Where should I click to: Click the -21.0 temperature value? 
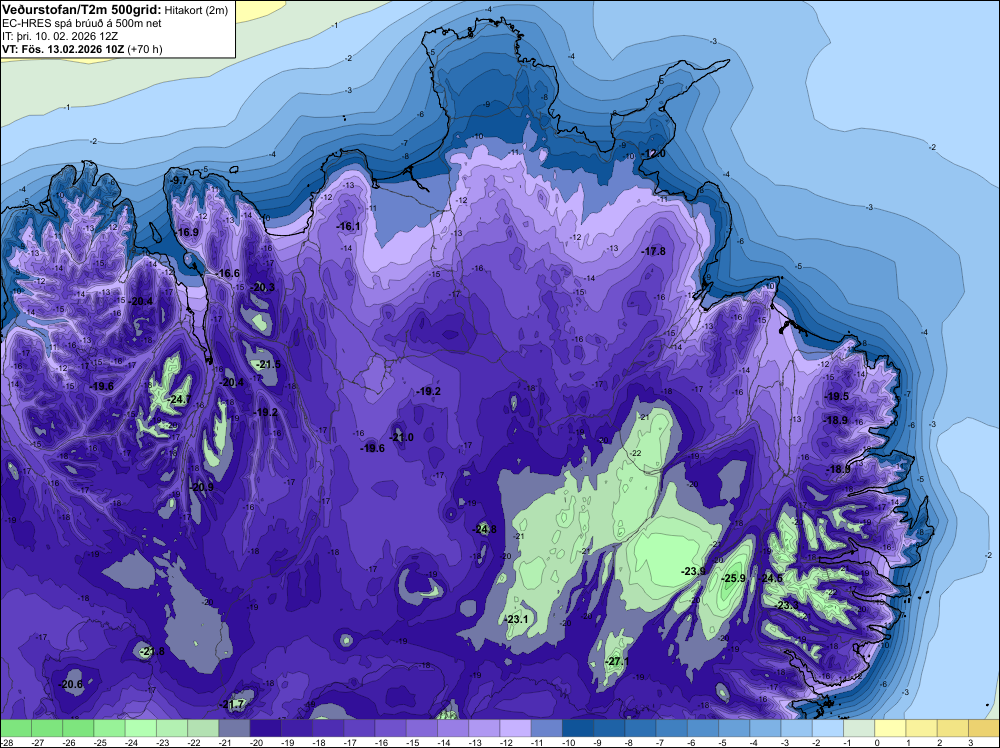(402, 437)
